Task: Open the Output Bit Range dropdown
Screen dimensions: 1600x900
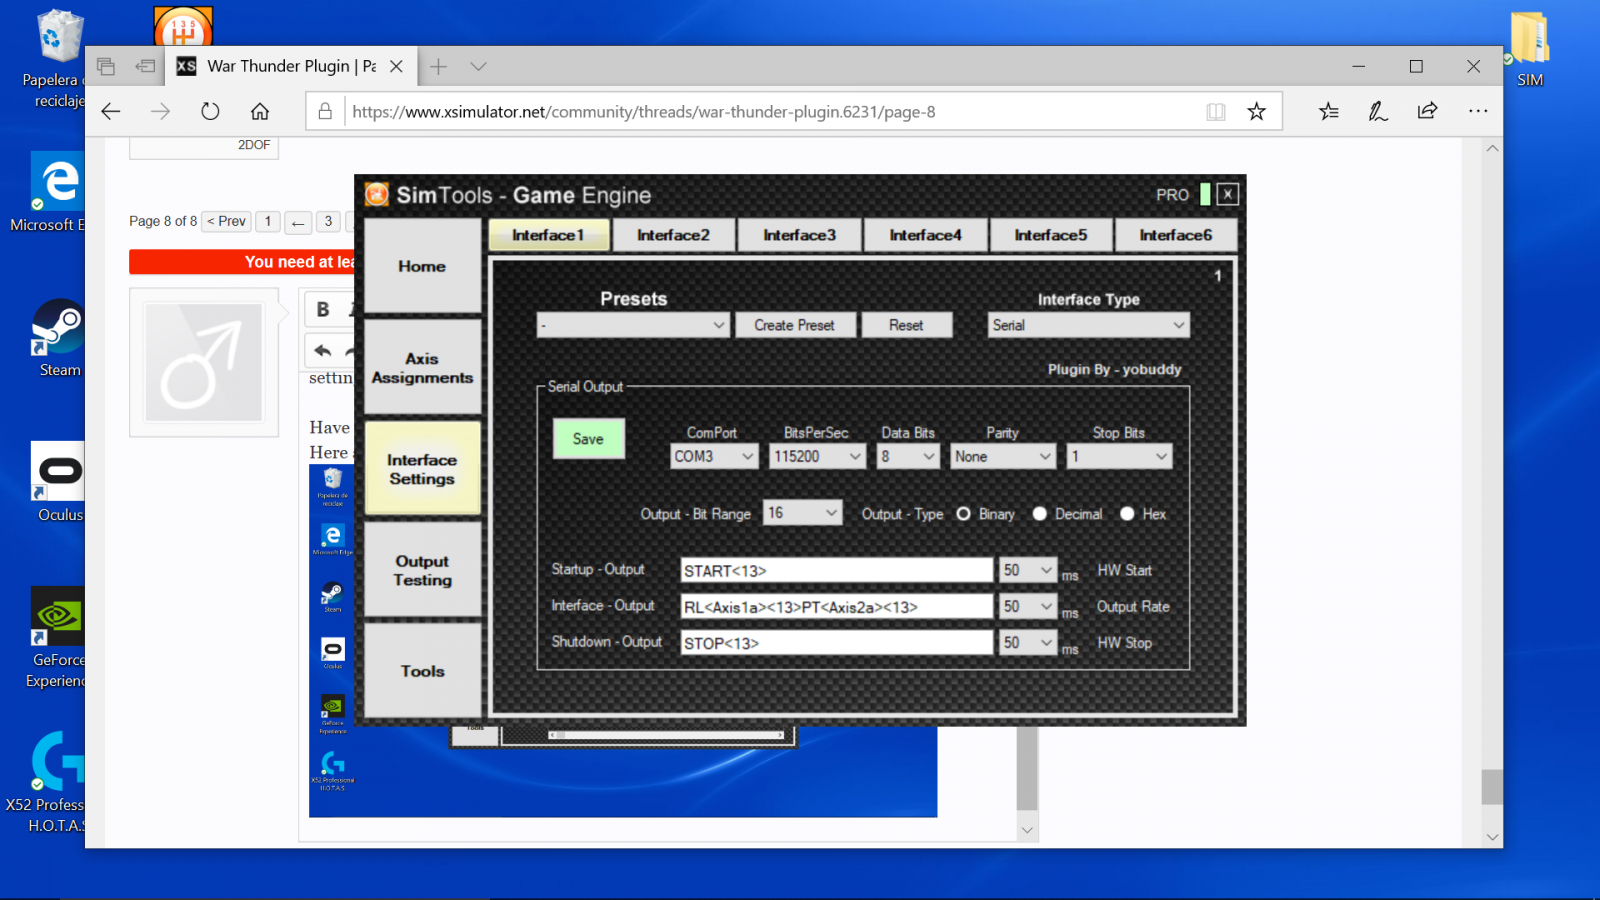Action: click(x=803, y=513)
